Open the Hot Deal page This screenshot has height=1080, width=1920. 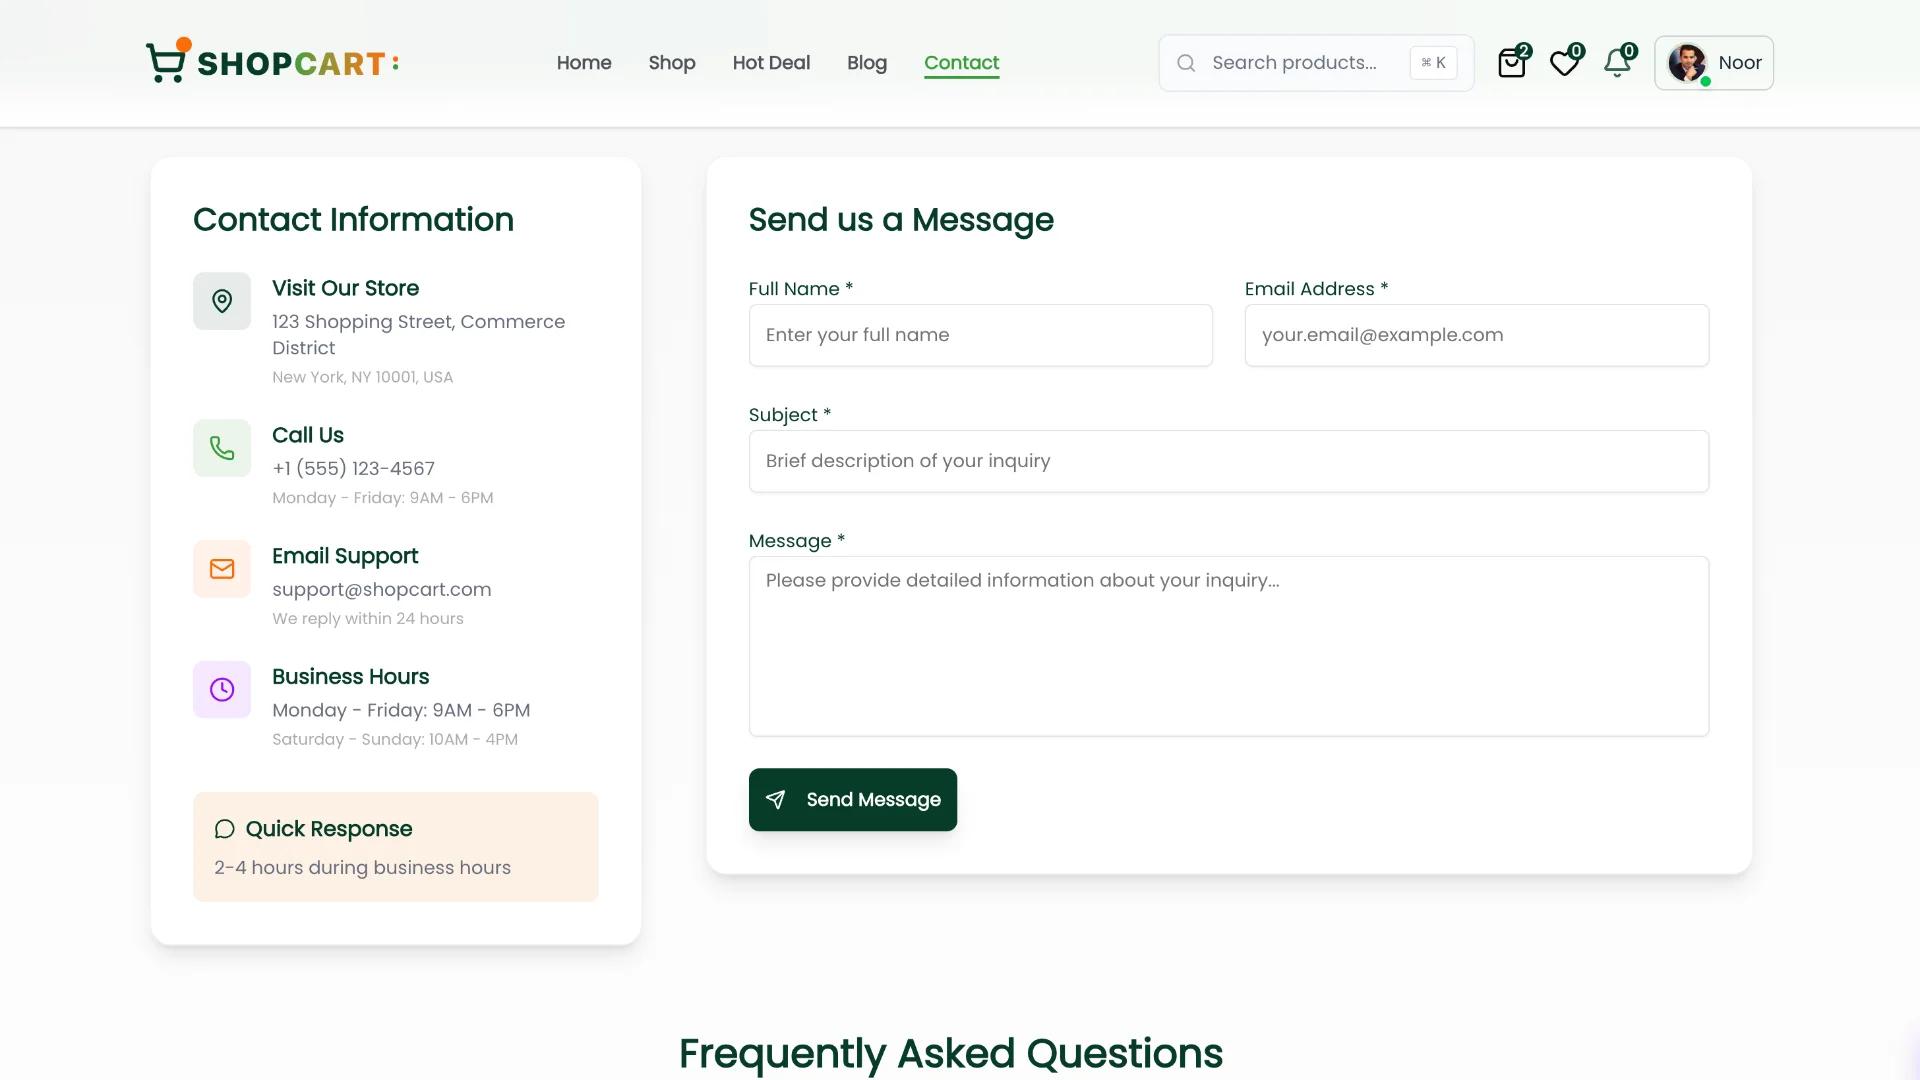[771, 63]
